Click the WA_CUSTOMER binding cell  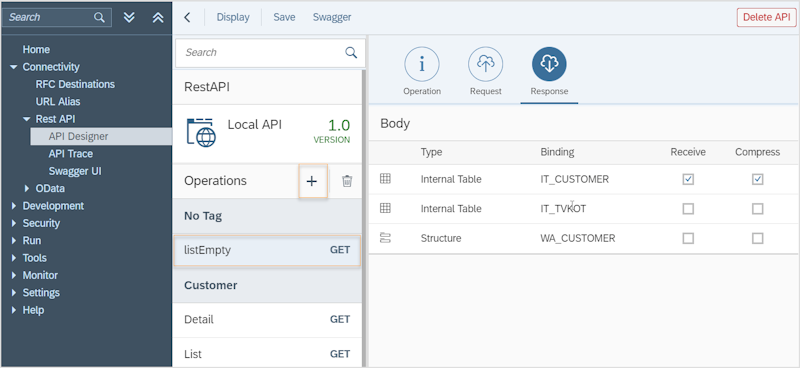(578, 238)
